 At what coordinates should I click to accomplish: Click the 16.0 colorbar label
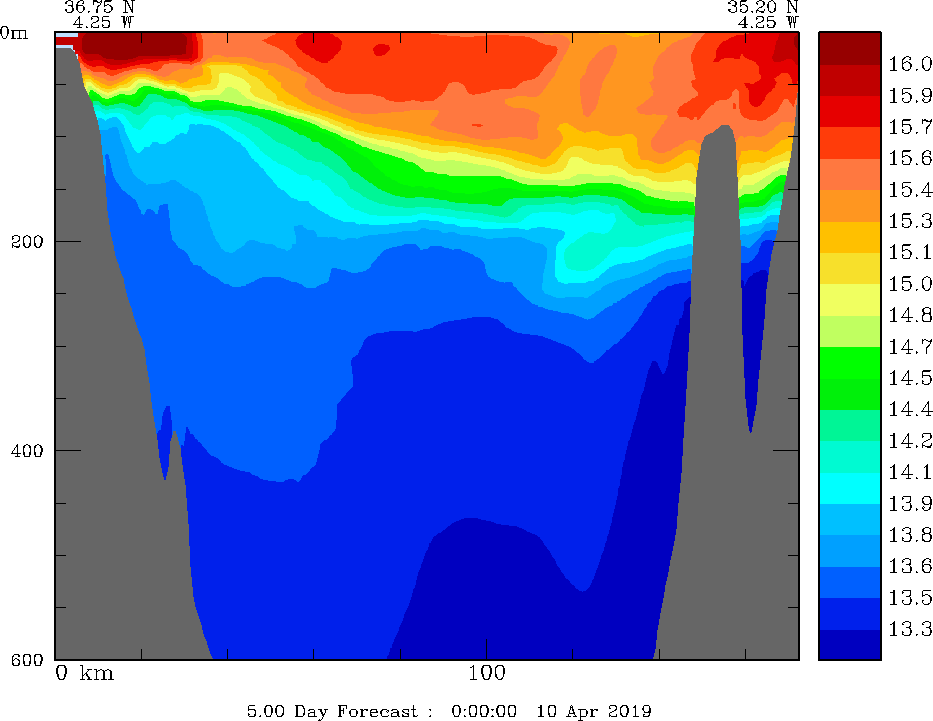(910, 64)
